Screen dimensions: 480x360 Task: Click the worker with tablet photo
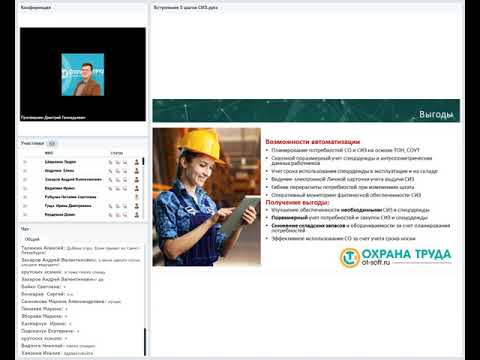click(x=207, y=197)
